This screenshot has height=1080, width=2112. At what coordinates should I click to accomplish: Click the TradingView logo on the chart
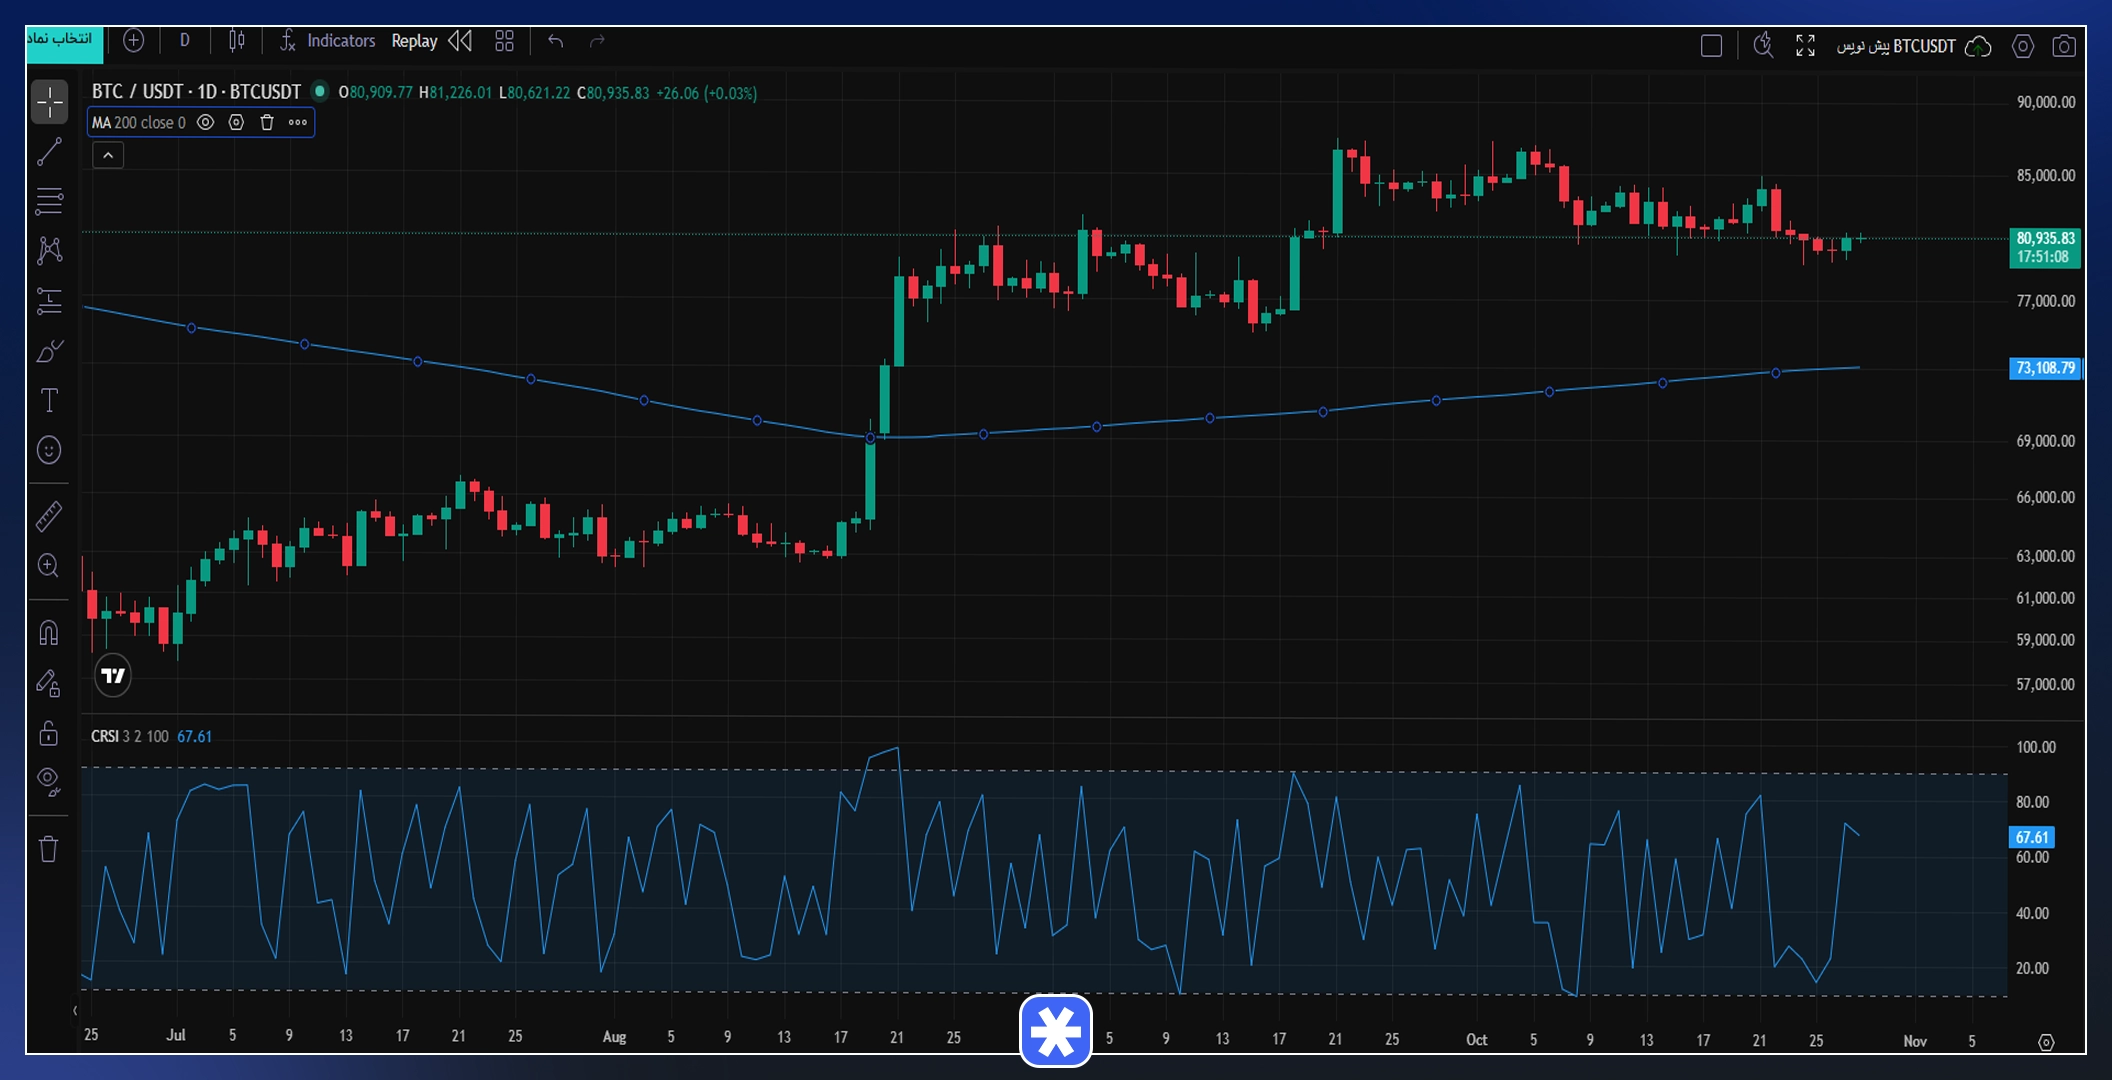pos(113,676)
